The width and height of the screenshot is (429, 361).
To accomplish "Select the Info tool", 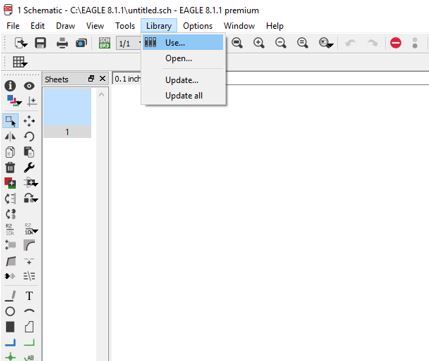I will coord(10,86).
